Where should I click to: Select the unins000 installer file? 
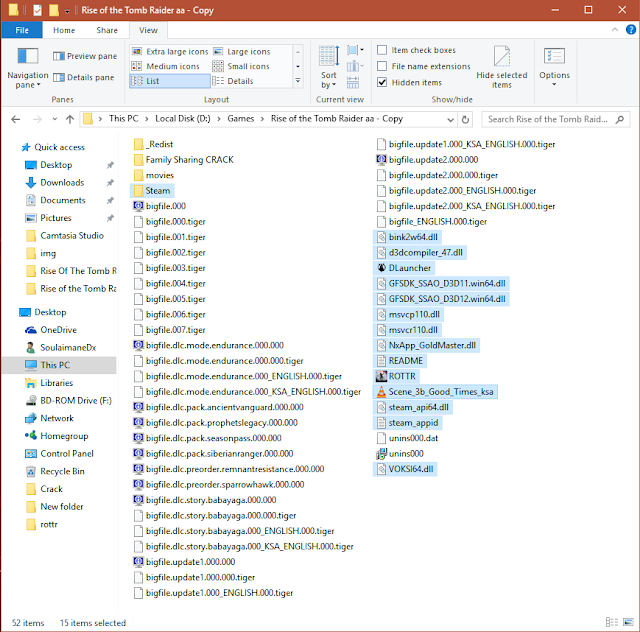(400, 454)
